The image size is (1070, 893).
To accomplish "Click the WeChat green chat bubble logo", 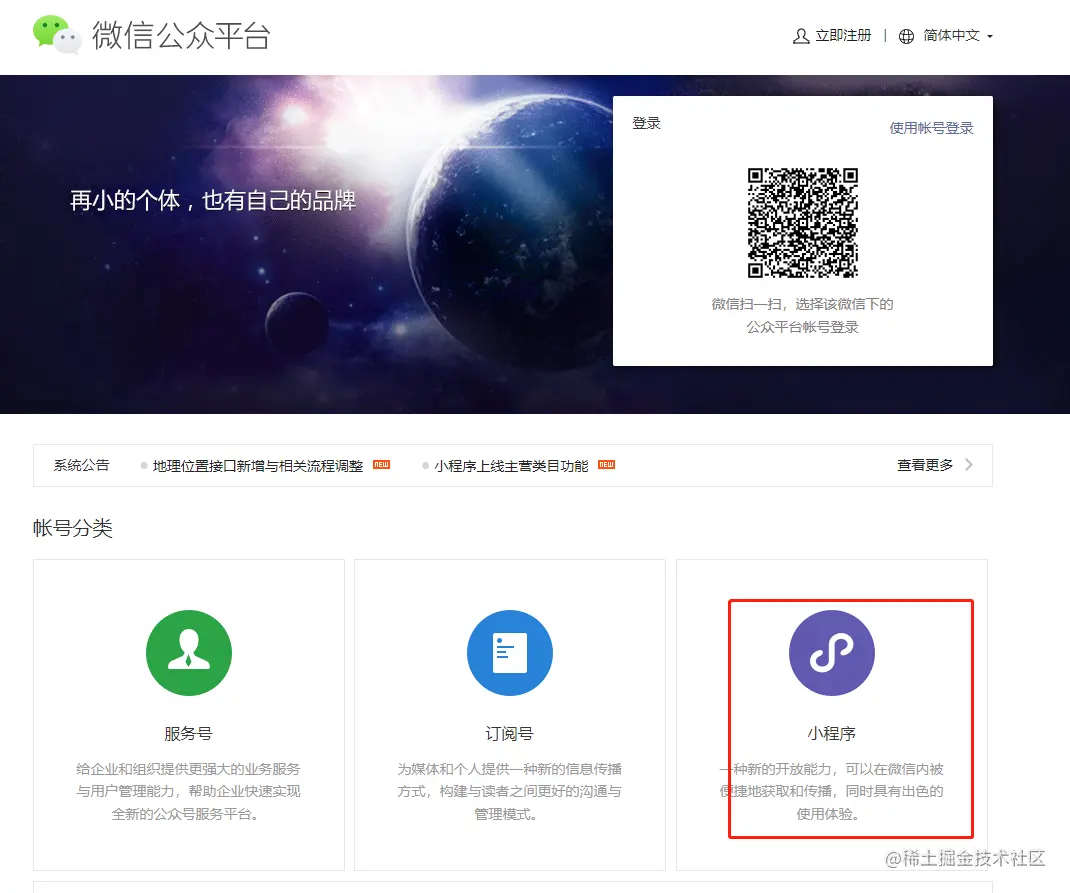I will click(x=57, y=35).
